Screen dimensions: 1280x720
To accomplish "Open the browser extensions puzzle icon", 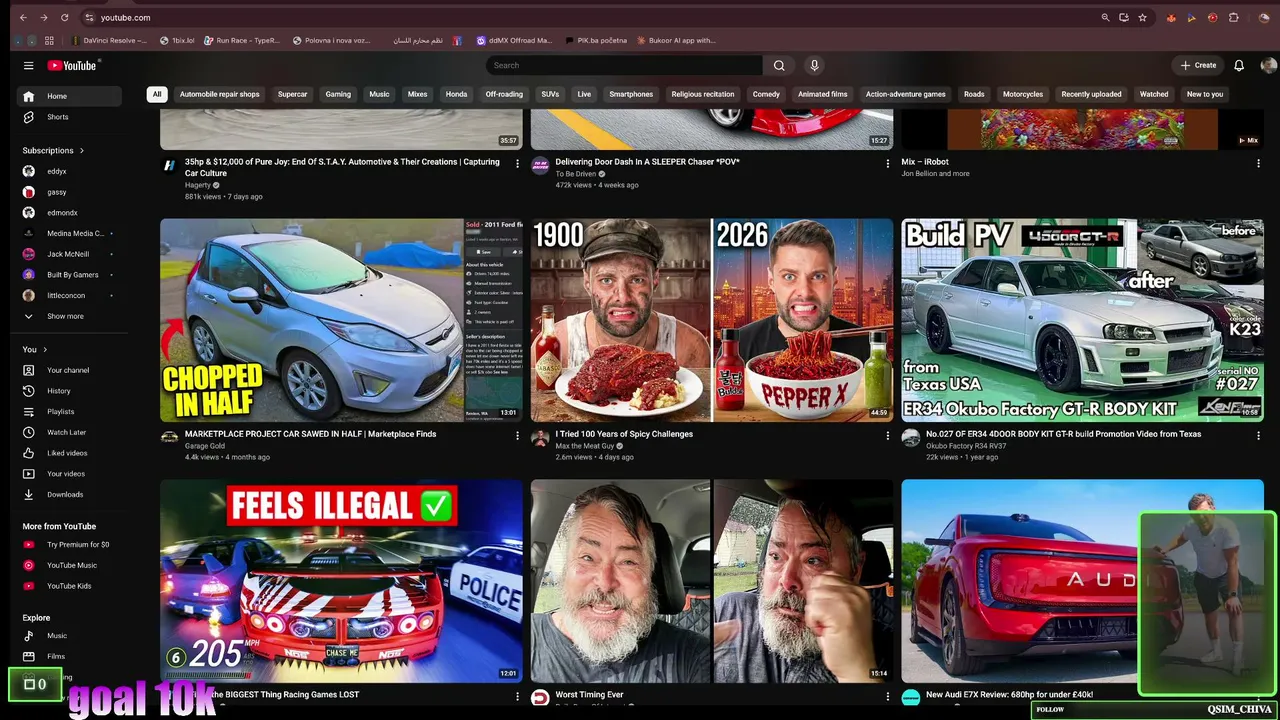I will pyautogui.click(x=1233, y=18).
